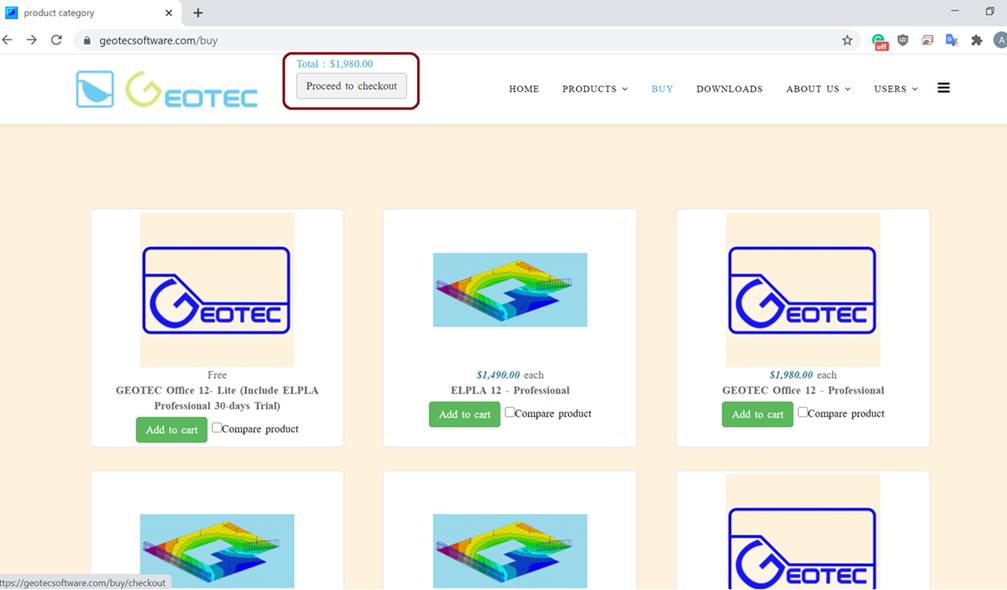Open the hamburger menu icon
The width and height of the screenshot is (1007, 590).
(x=943, y=88)
